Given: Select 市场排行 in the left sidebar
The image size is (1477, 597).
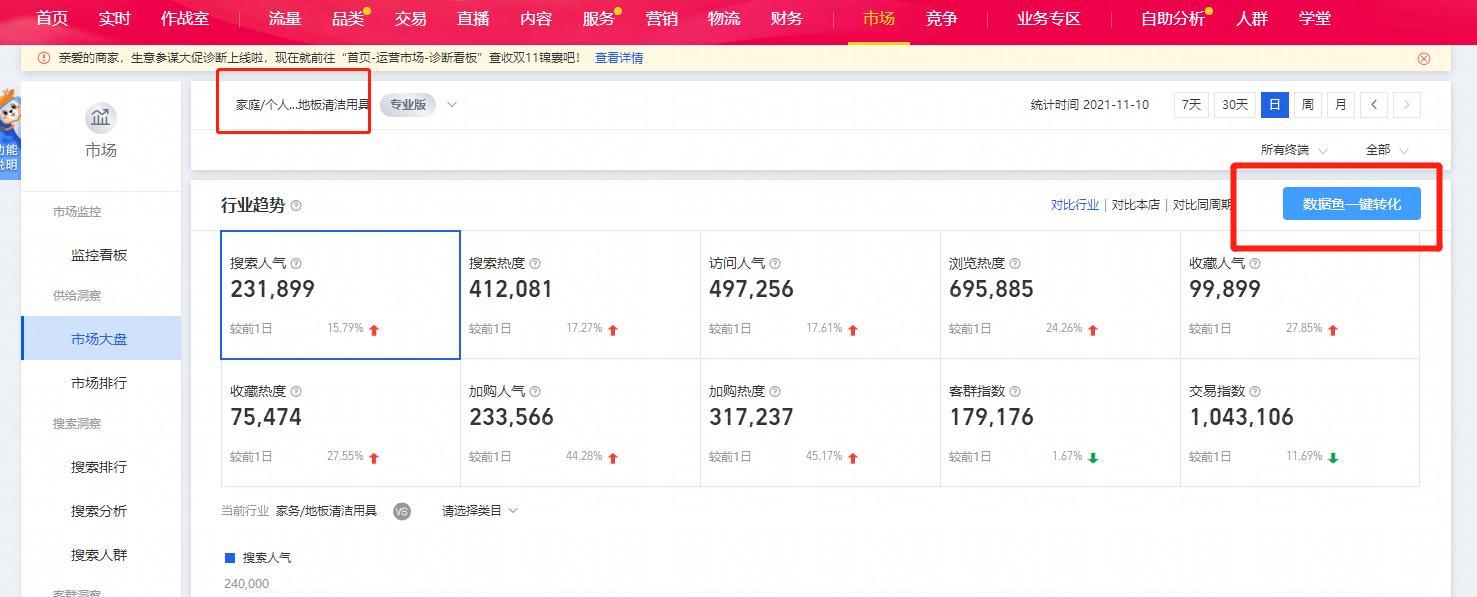Looking at the screenshot, I should [99, 383].
